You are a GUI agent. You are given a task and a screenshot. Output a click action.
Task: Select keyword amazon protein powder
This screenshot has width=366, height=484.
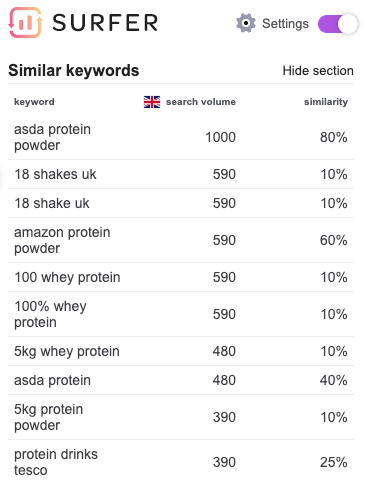click(62, 240)
